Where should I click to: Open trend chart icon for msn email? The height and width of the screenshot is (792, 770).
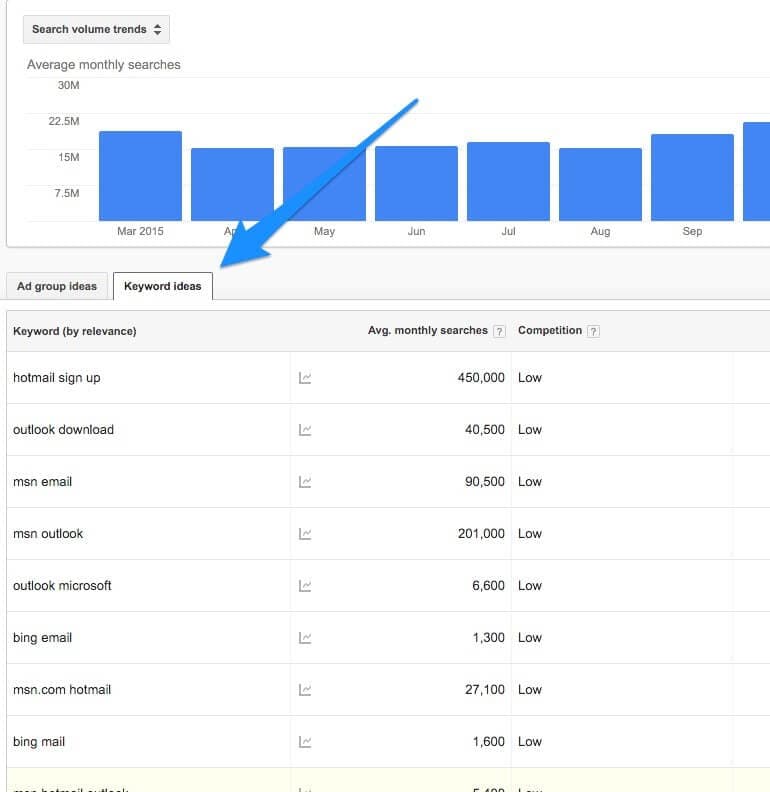click(x=305, y=482)
